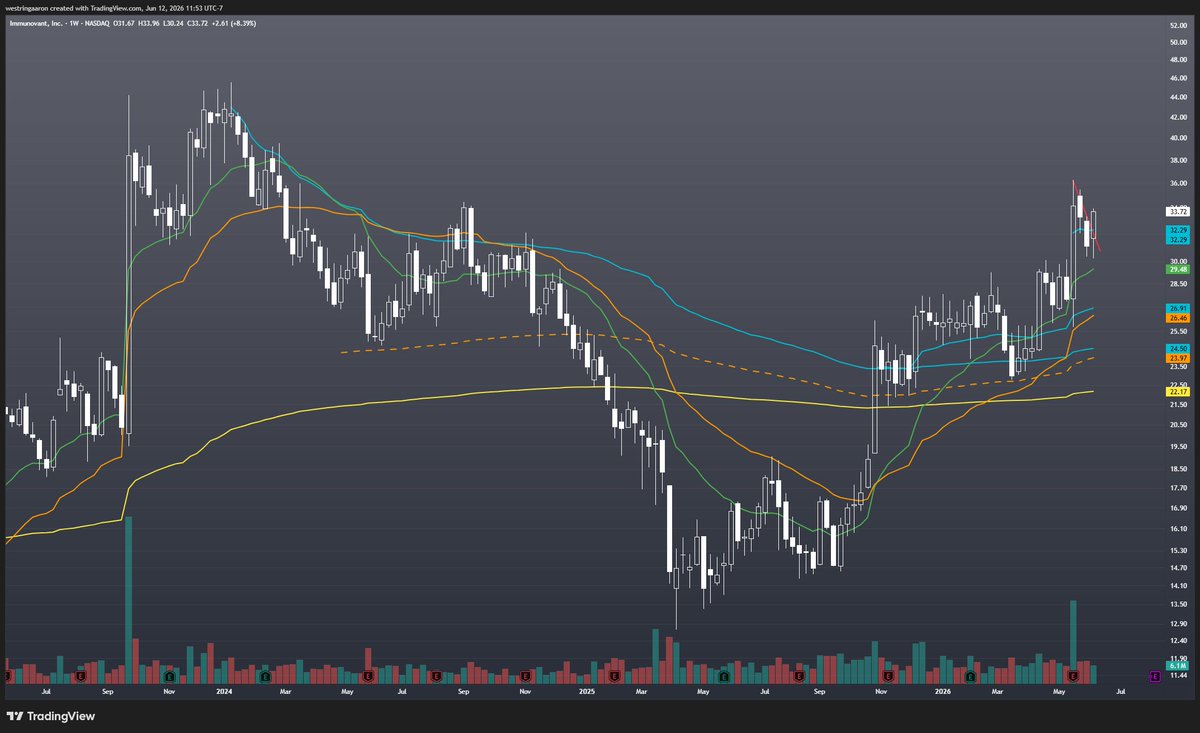This screenshot has width=1200, height=733.
Task: Select the dashed orange moving average line
Action: point(720,360)
